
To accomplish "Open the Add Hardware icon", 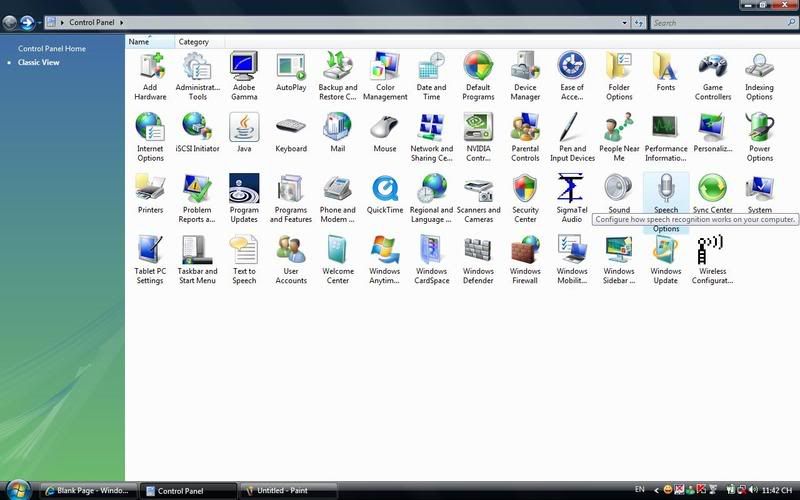I will click(151, 76).
